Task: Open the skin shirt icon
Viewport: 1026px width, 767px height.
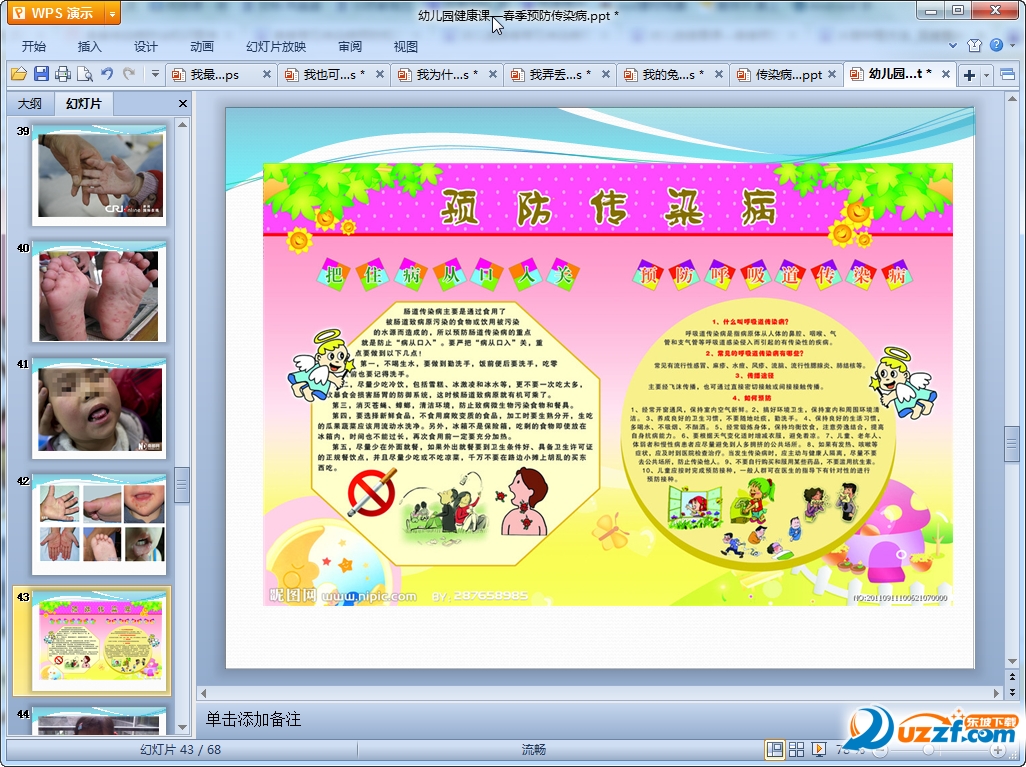Action: 974,45
